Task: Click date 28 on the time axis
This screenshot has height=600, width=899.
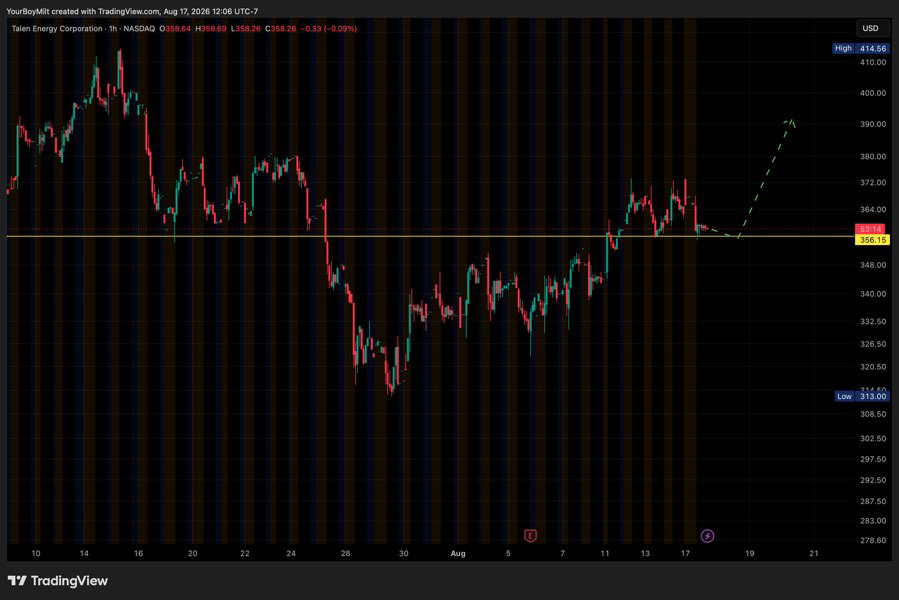Action: coord(345,554)
